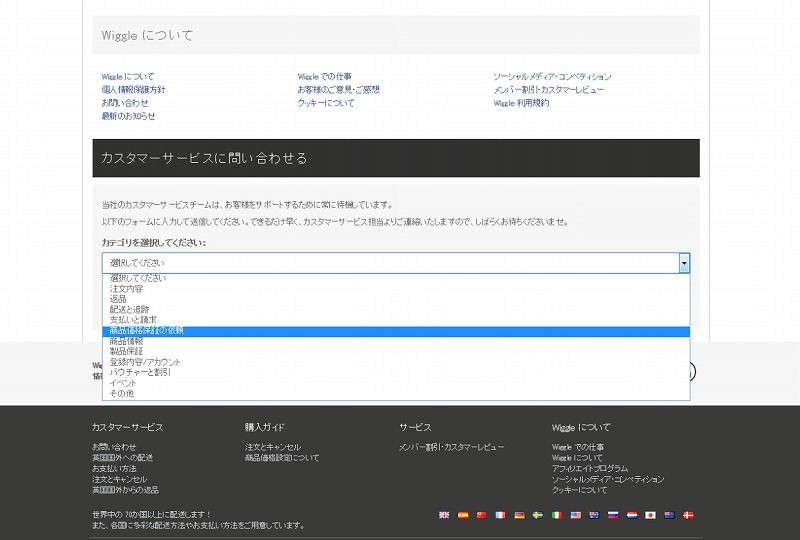
Task: Open Wiggle 利用規約 link
Action: [x=521, y=103]
